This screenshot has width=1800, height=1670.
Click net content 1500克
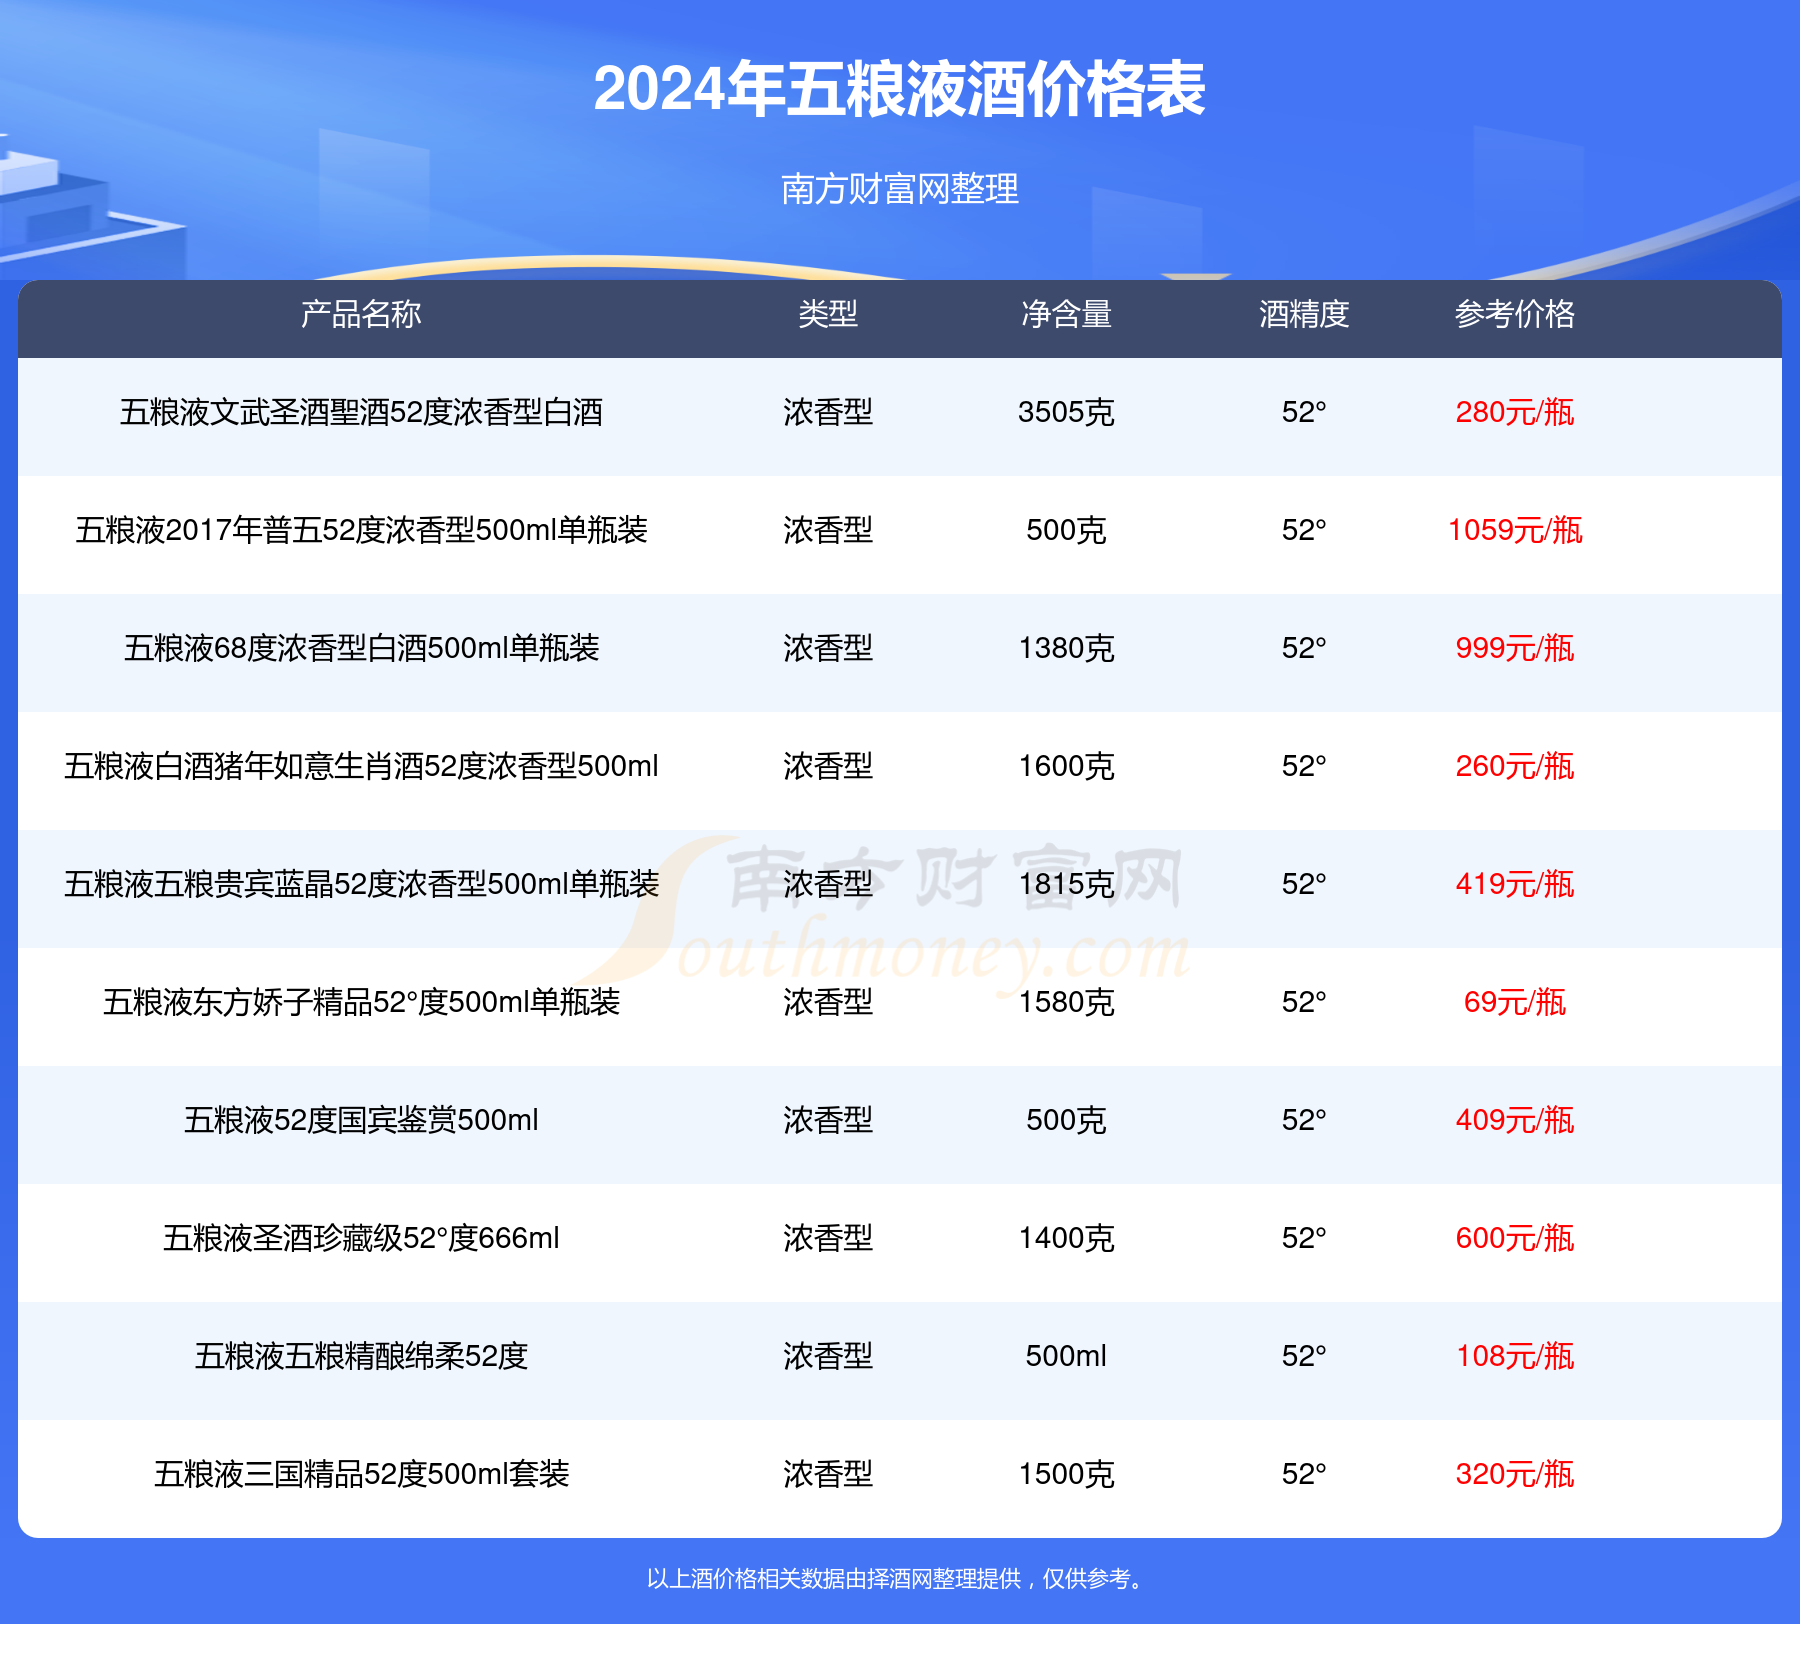coord(1066,1474)
